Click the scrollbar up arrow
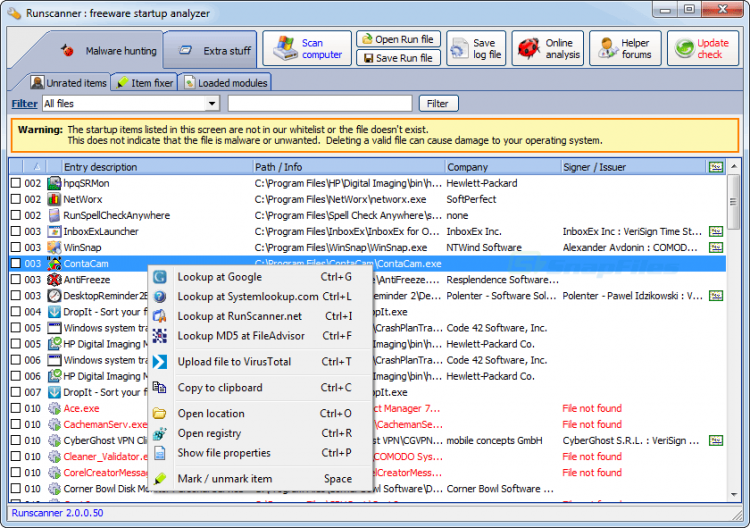 coord(733,166)
